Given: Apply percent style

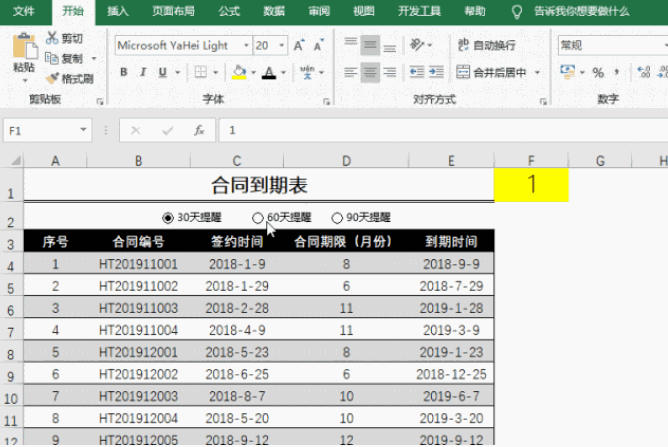Looking at the screenshot, I should 598,72.
